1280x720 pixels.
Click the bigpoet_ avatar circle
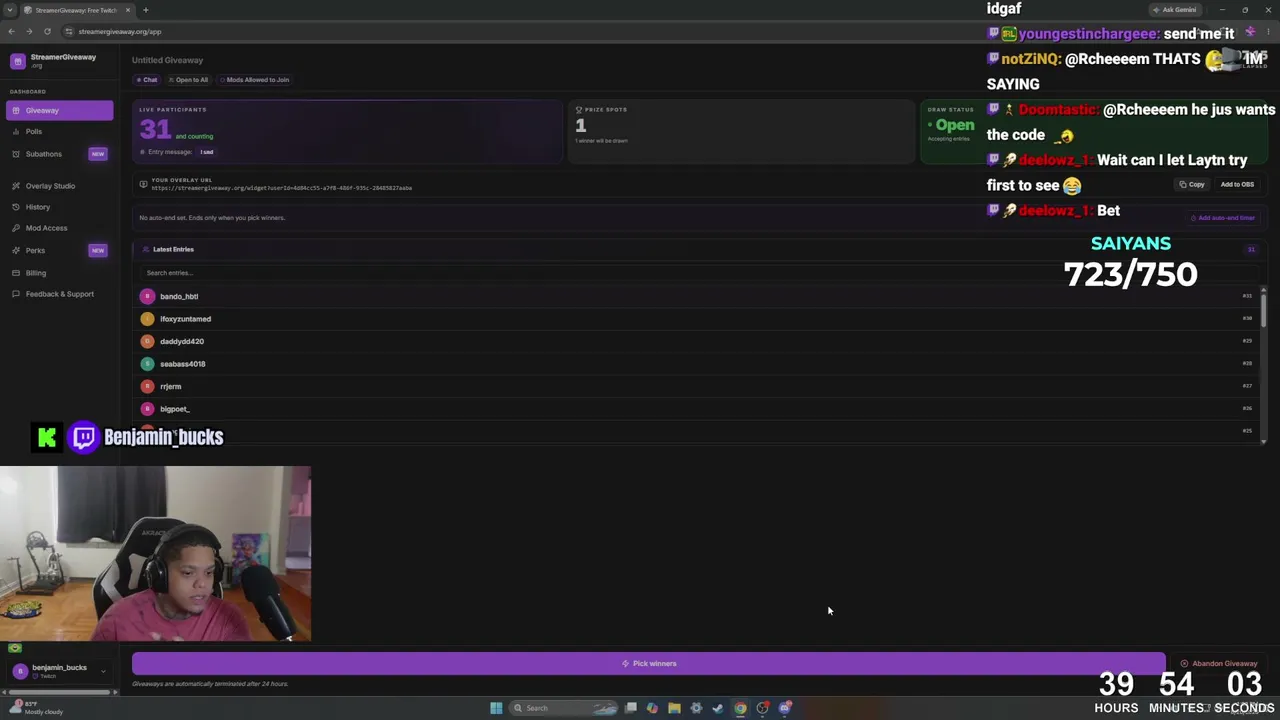147,409
